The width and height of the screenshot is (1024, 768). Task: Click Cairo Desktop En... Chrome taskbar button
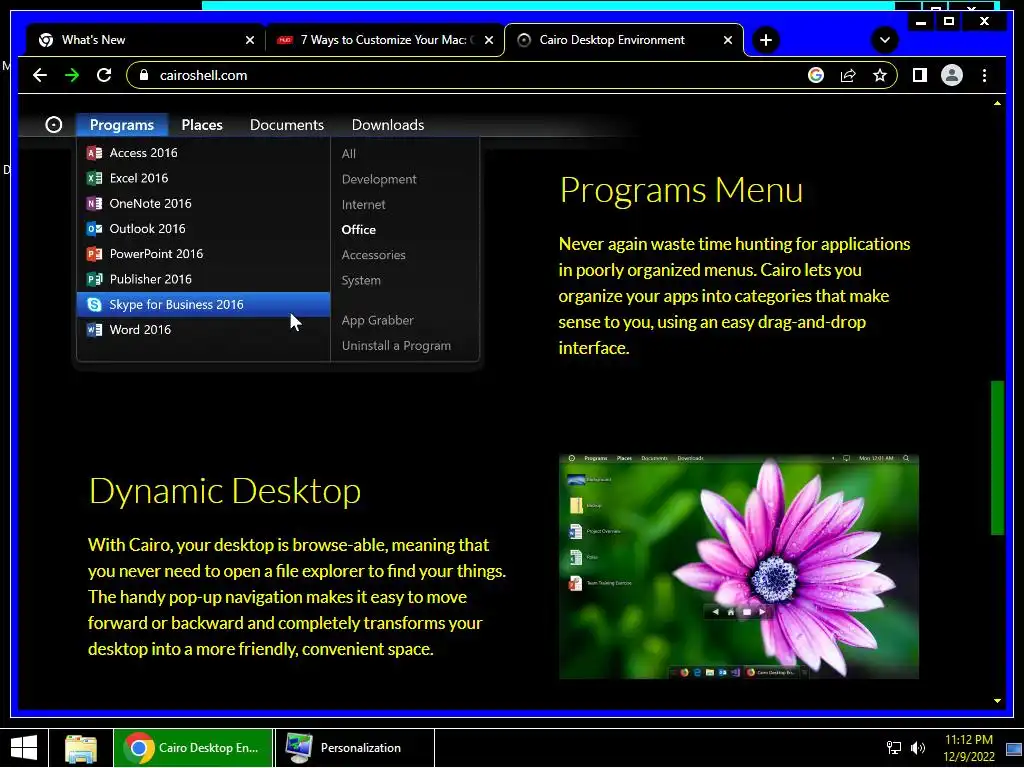193,748
